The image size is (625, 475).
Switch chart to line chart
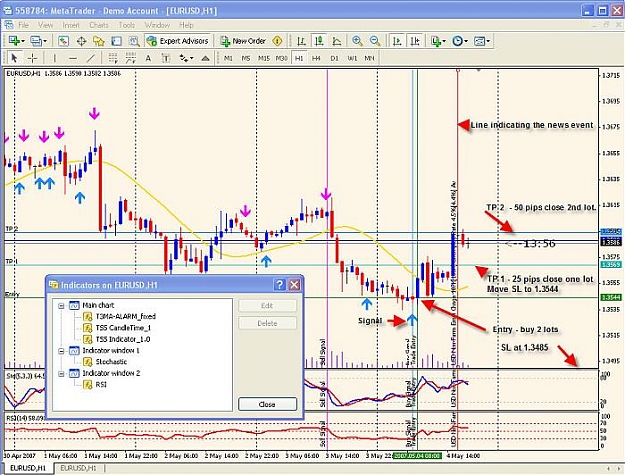tap(337, 41)
